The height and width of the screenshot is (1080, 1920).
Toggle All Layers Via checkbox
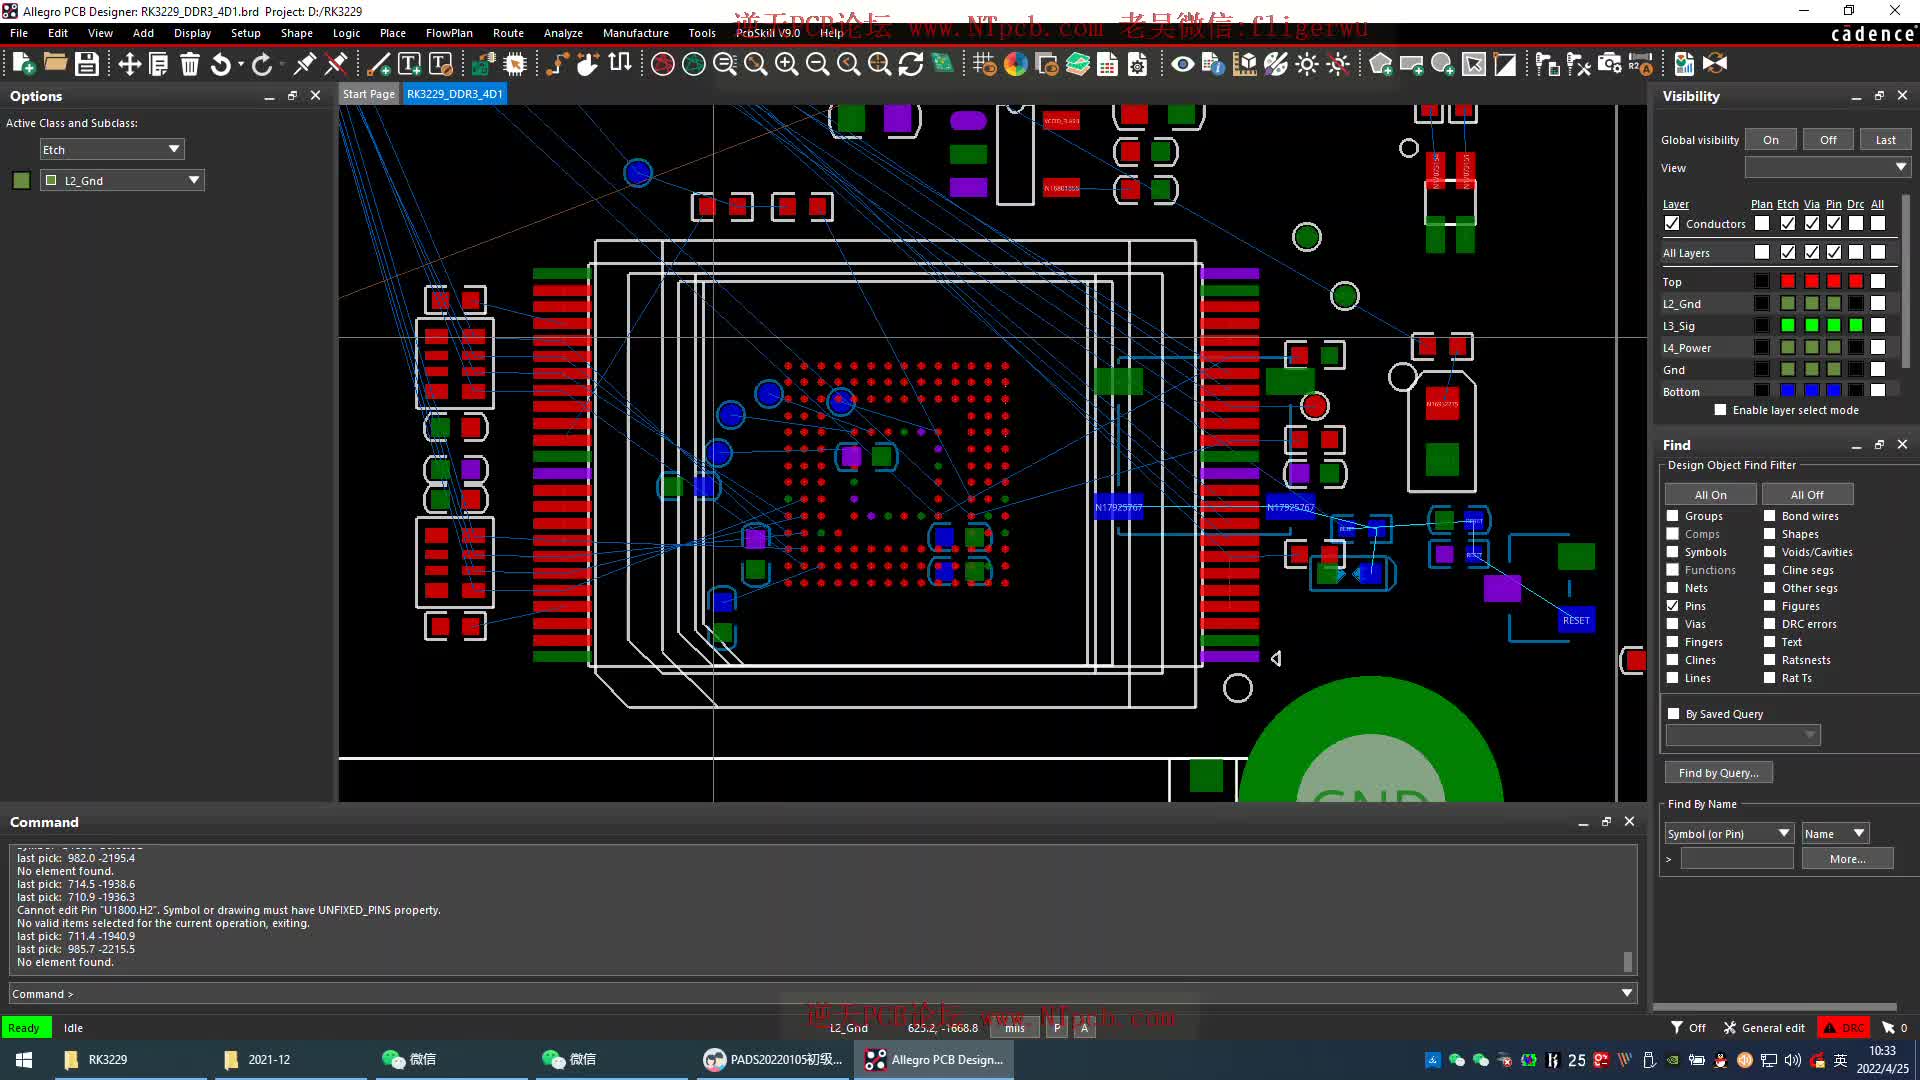pos(1812,252)
